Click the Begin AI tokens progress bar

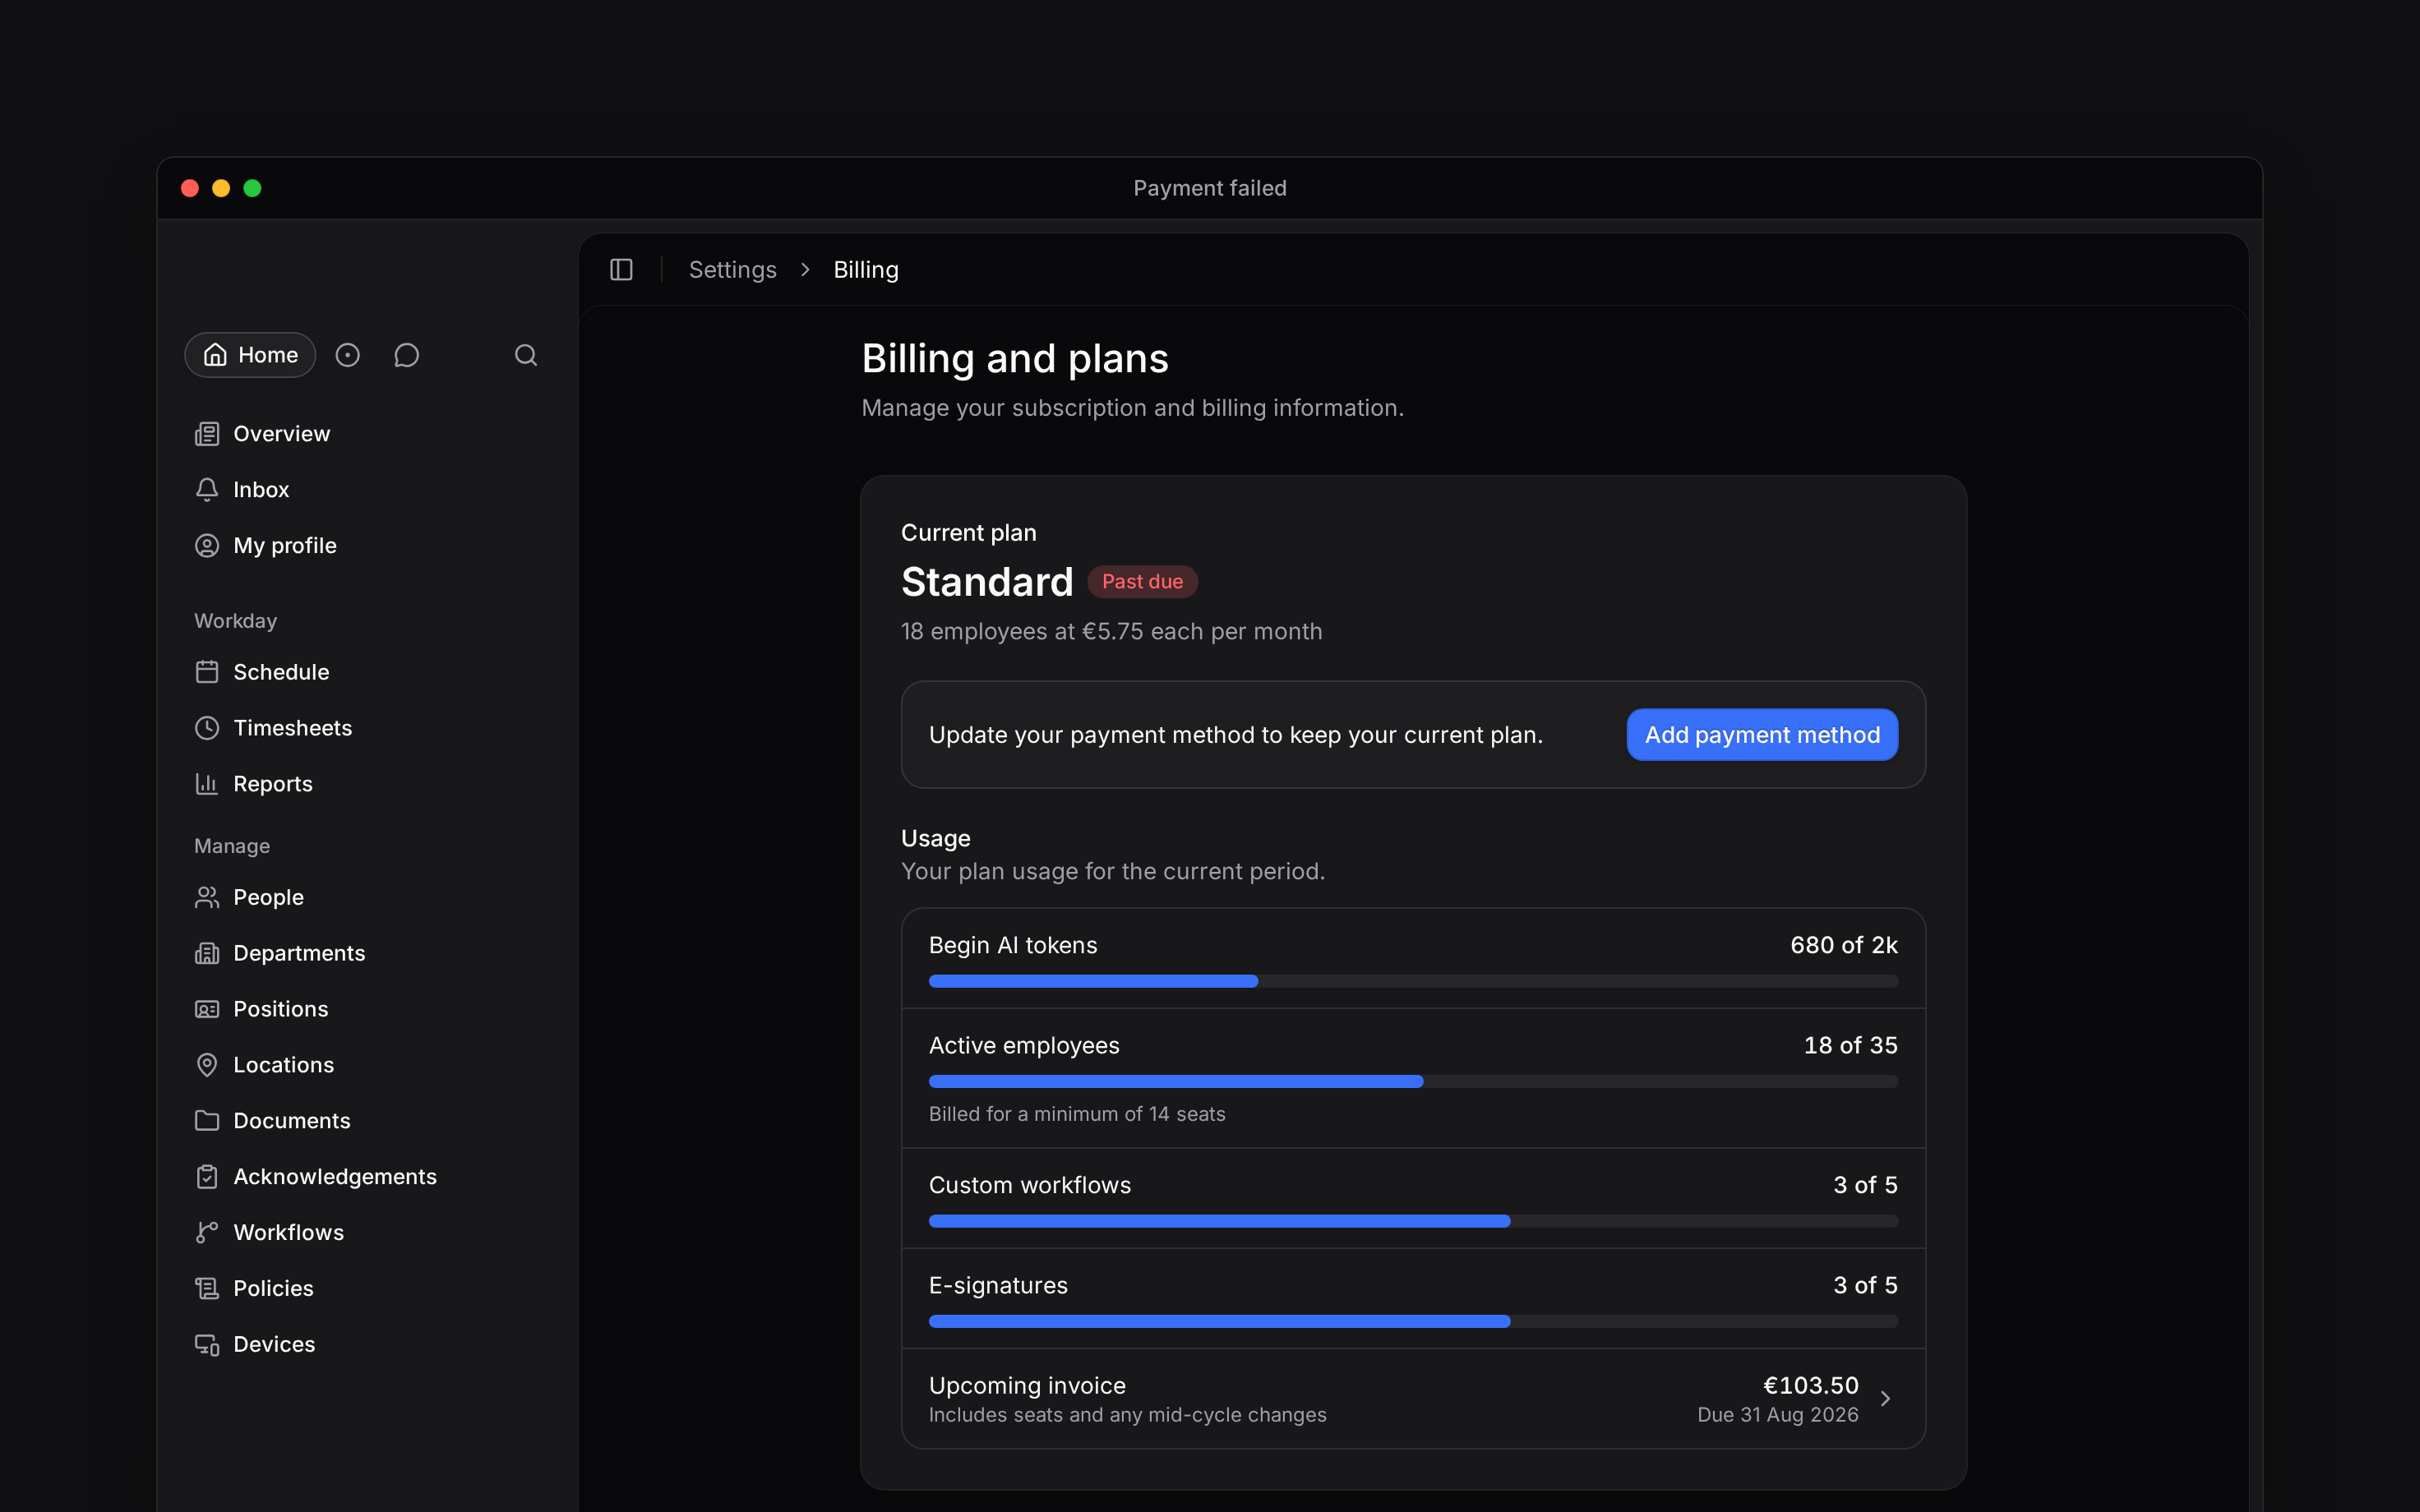1413,981
